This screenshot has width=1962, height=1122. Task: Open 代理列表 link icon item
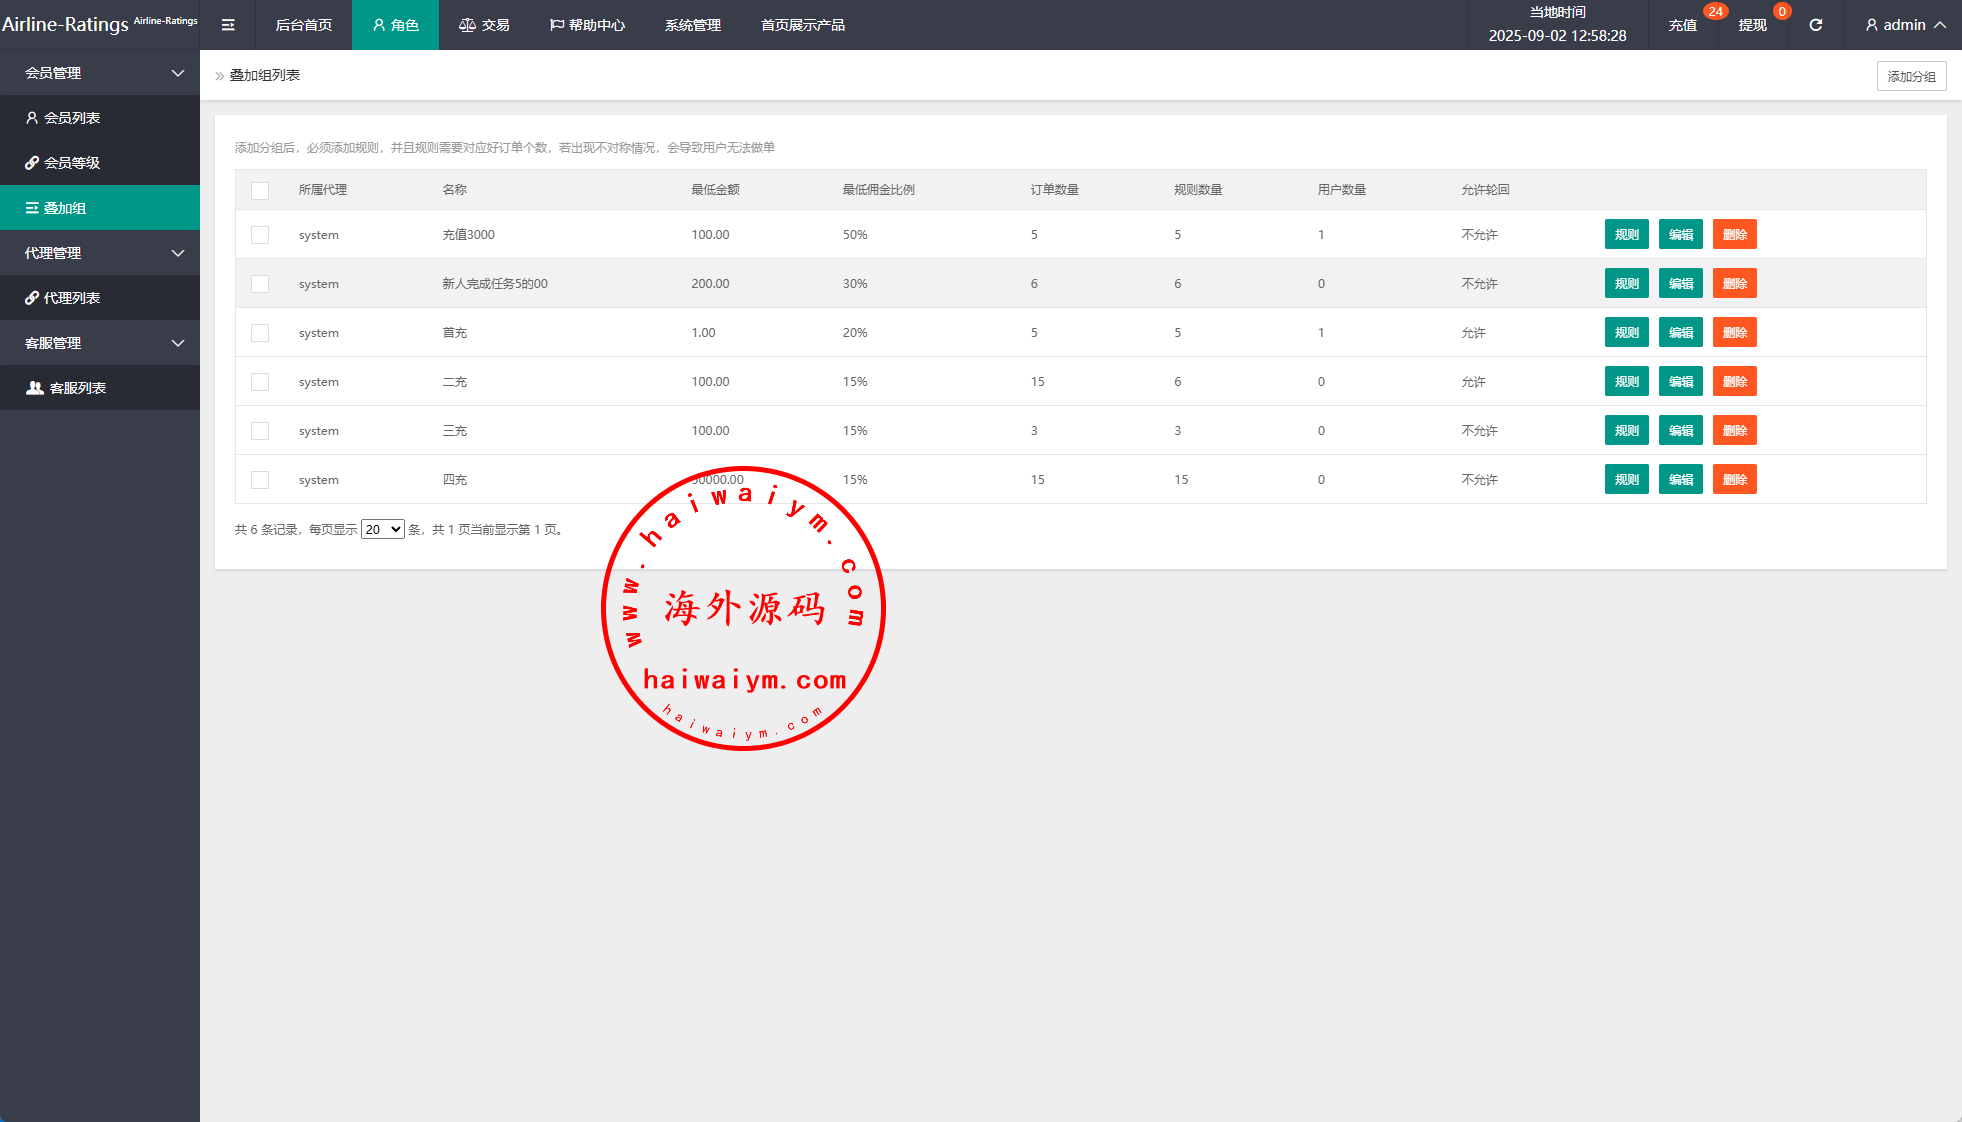click(x=32, y=298)
